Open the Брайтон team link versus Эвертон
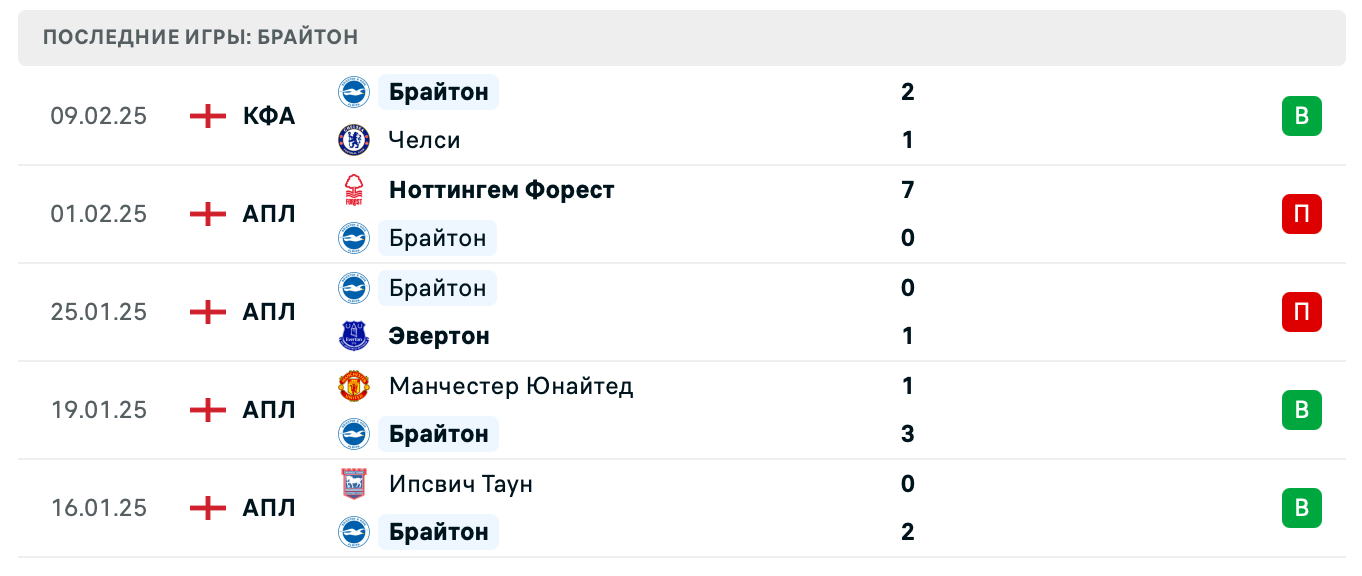Viewport: 1362px width, 576px height. (437, 288)
